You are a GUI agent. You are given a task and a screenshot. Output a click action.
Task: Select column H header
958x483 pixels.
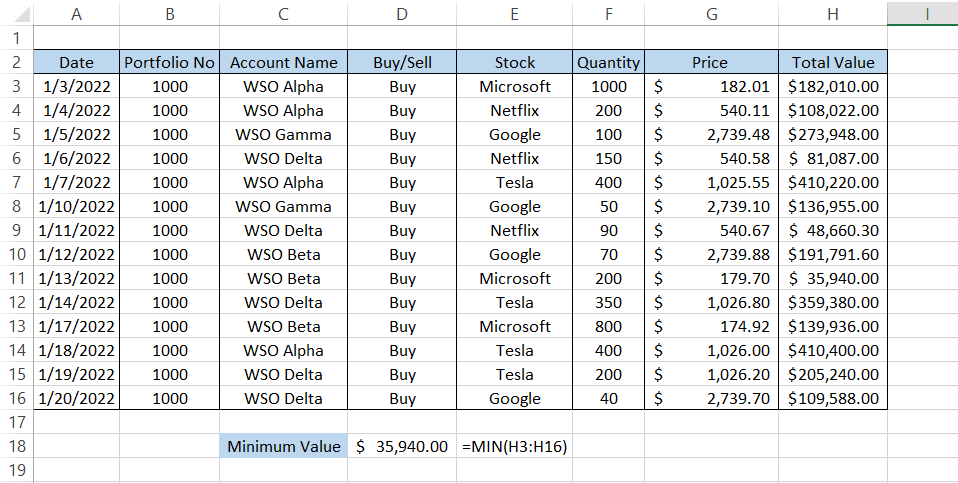833,13
